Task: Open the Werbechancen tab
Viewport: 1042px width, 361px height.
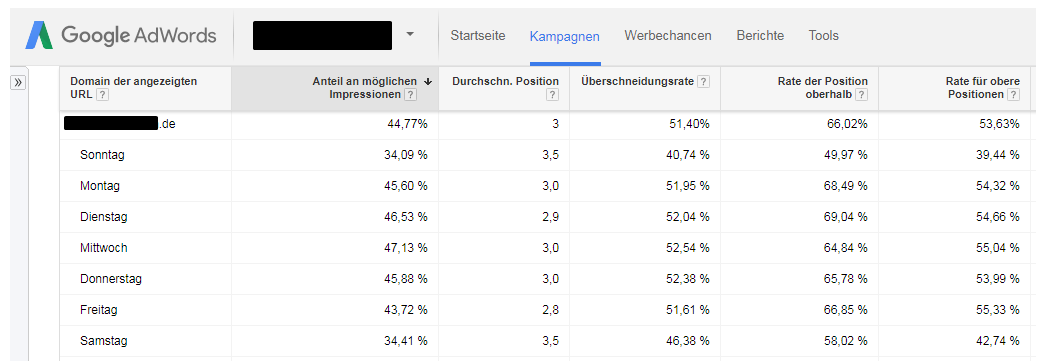Action: click(x=668, y=35)
